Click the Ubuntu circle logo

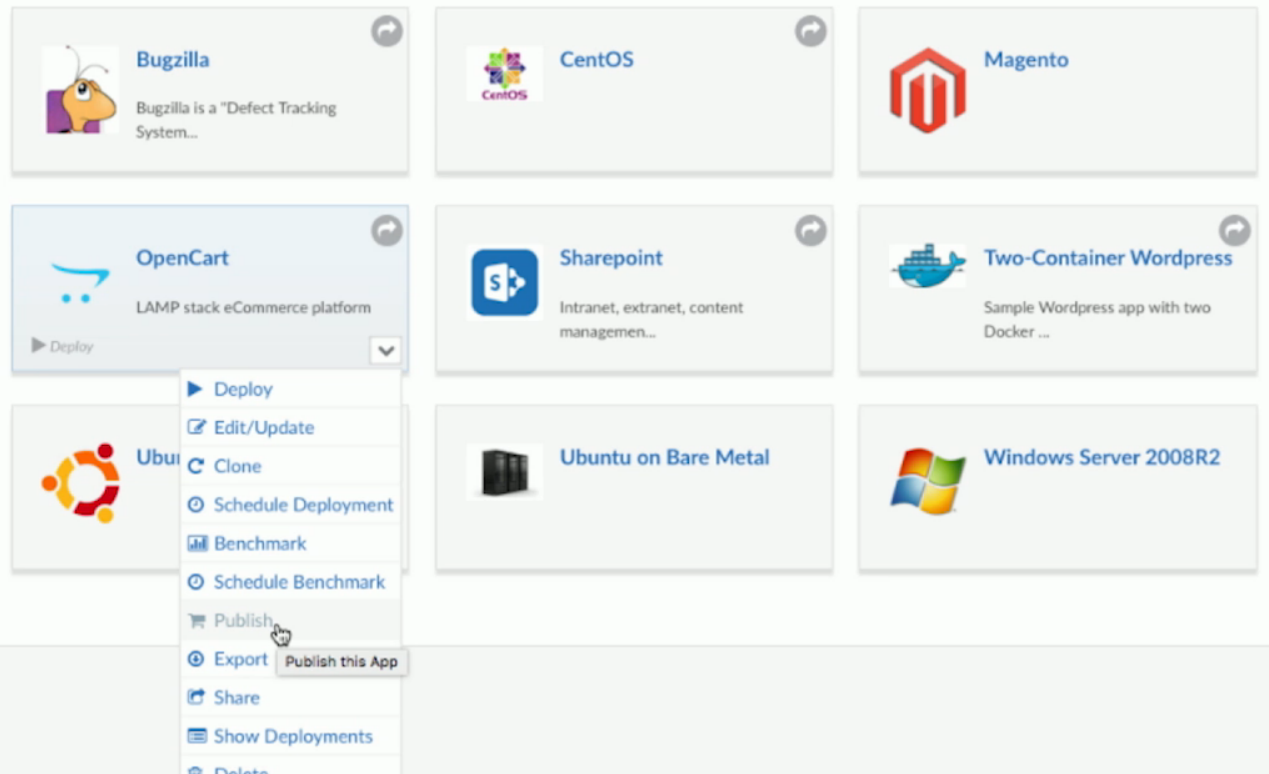click(x=81, y=482)
